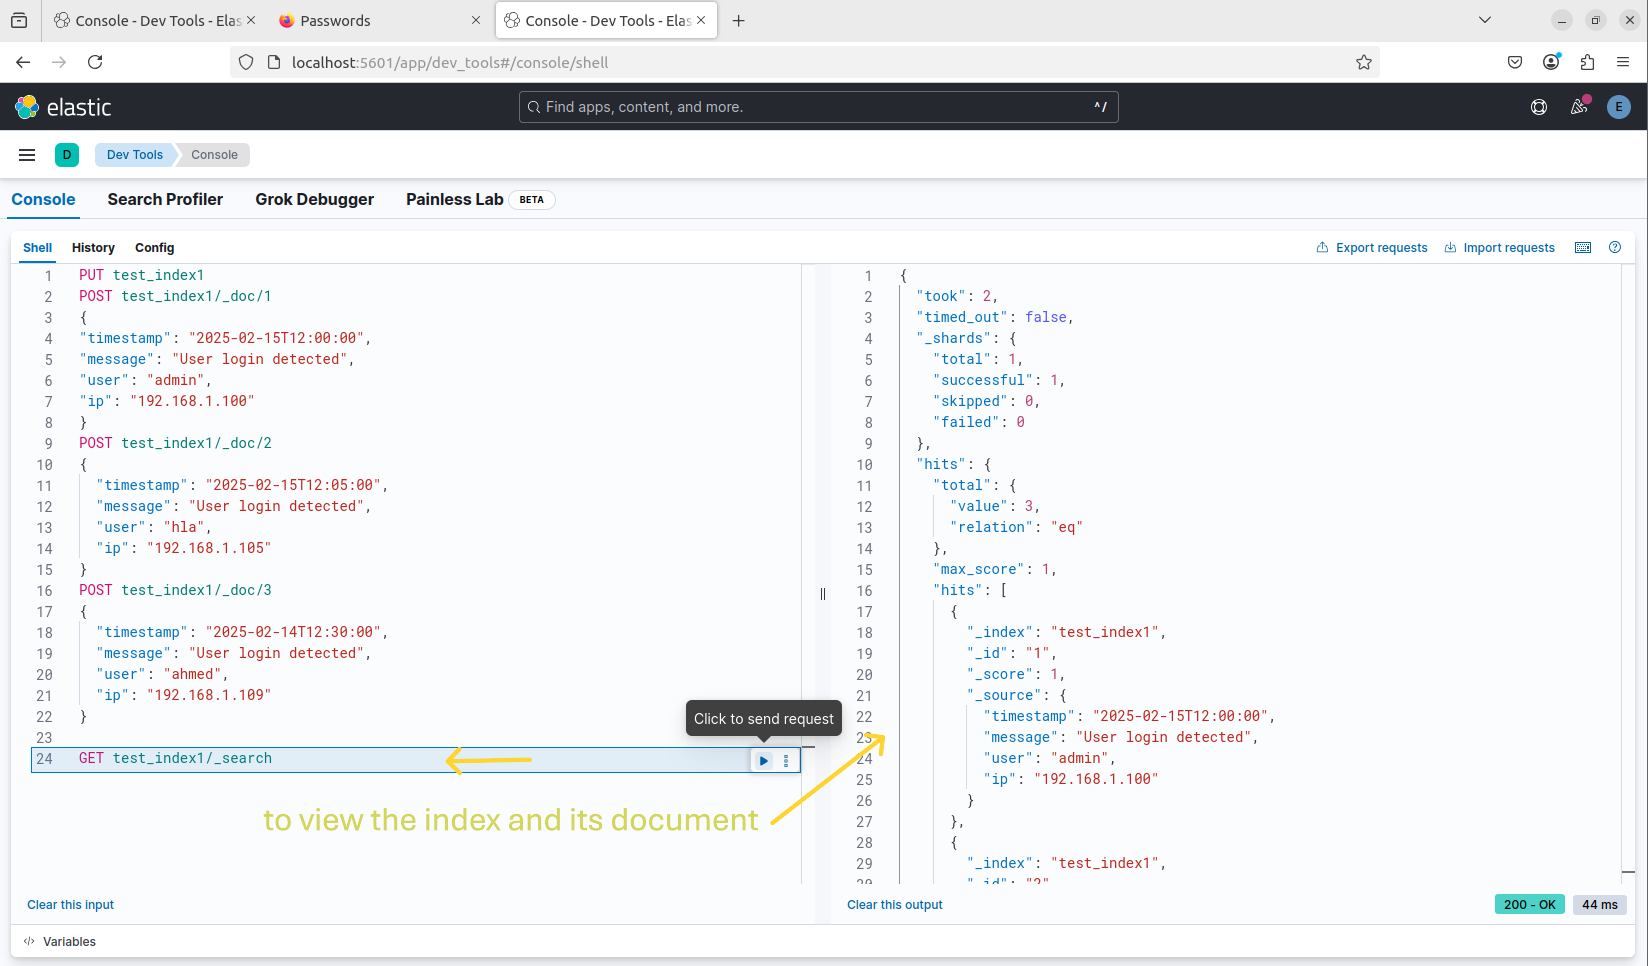
Task: Click the Elastic logo
Action: (x=63, y=107)
